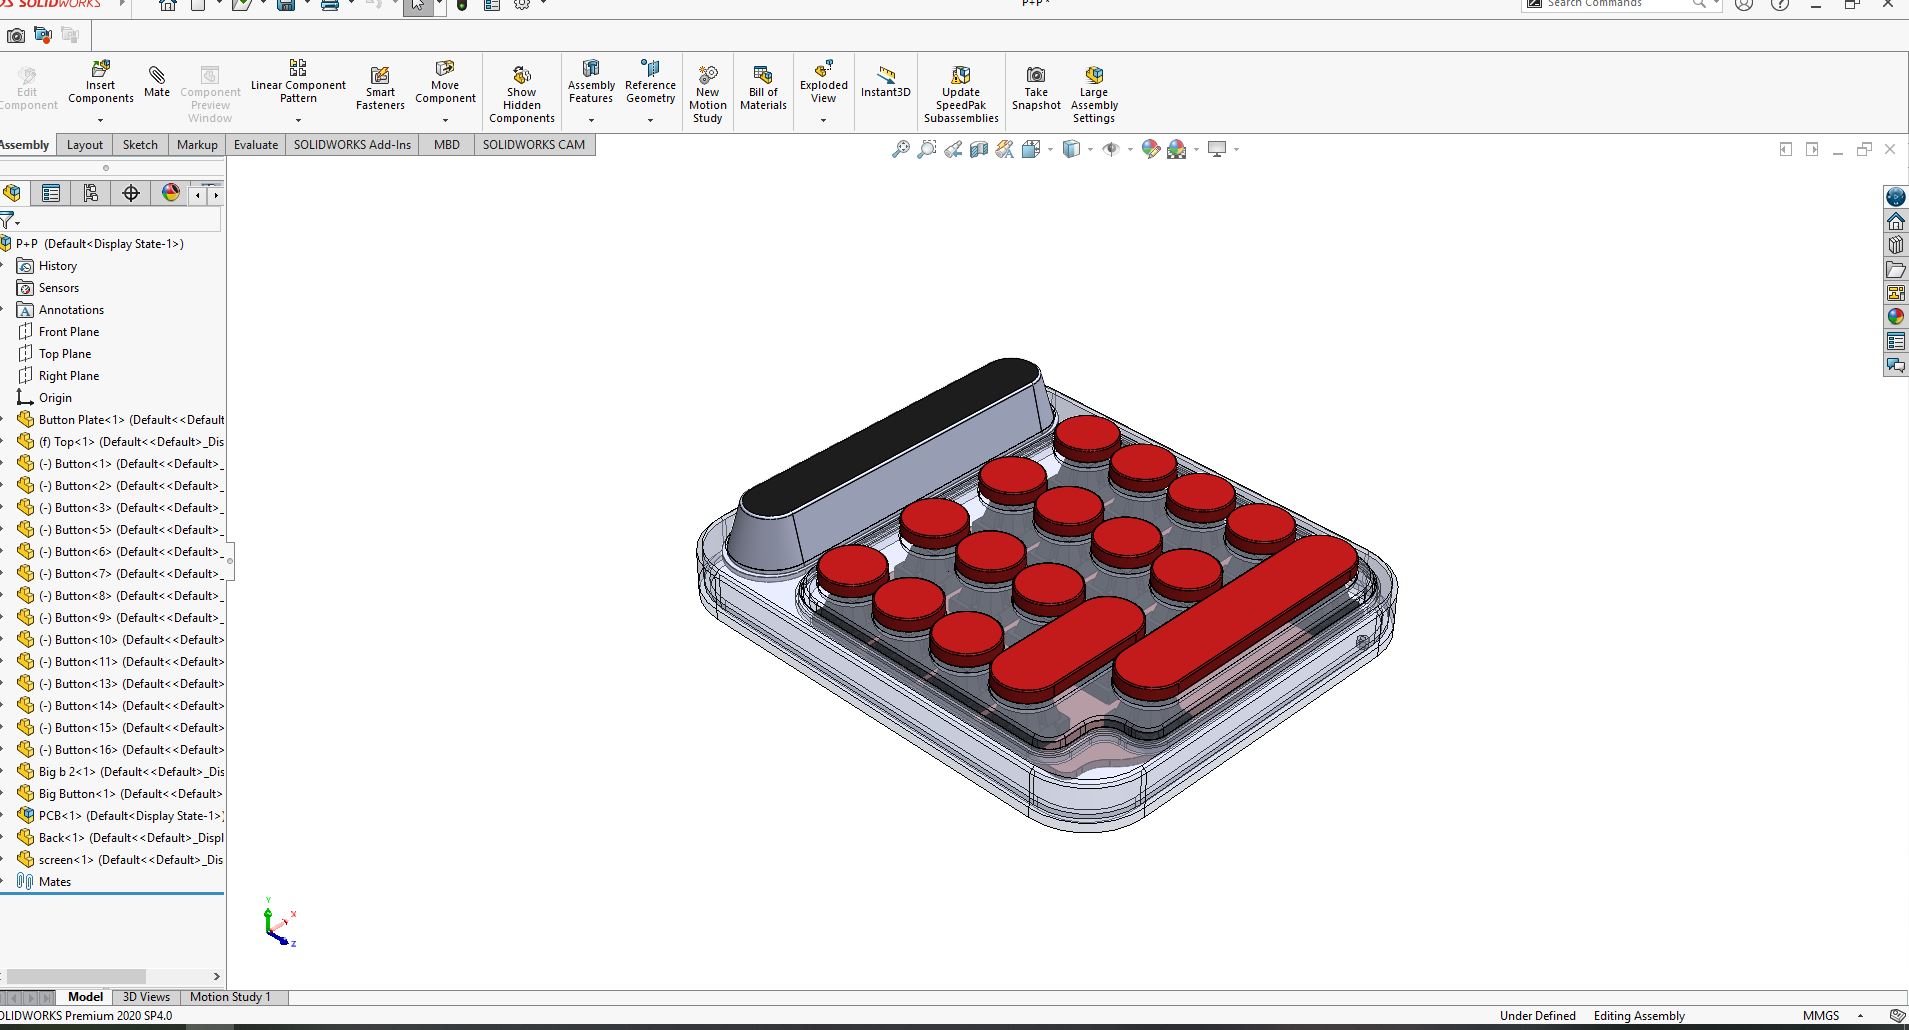Launch Smart Fasteners
Image resolution: width=1909 pixels, height=1030 pixels.
[380, 88]
